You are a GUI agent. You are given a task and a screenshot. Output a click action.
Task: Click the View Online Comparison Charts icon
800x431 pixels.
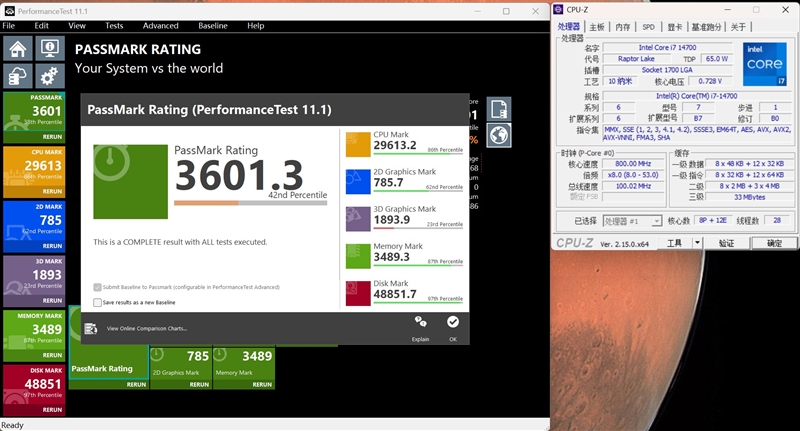[x=91, y=328]
